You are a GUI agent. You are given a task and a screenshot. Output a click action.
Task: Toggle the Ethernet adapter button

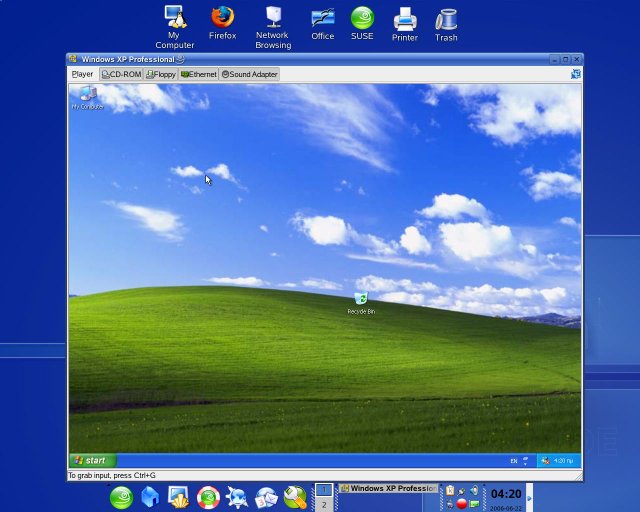(198, 74)
